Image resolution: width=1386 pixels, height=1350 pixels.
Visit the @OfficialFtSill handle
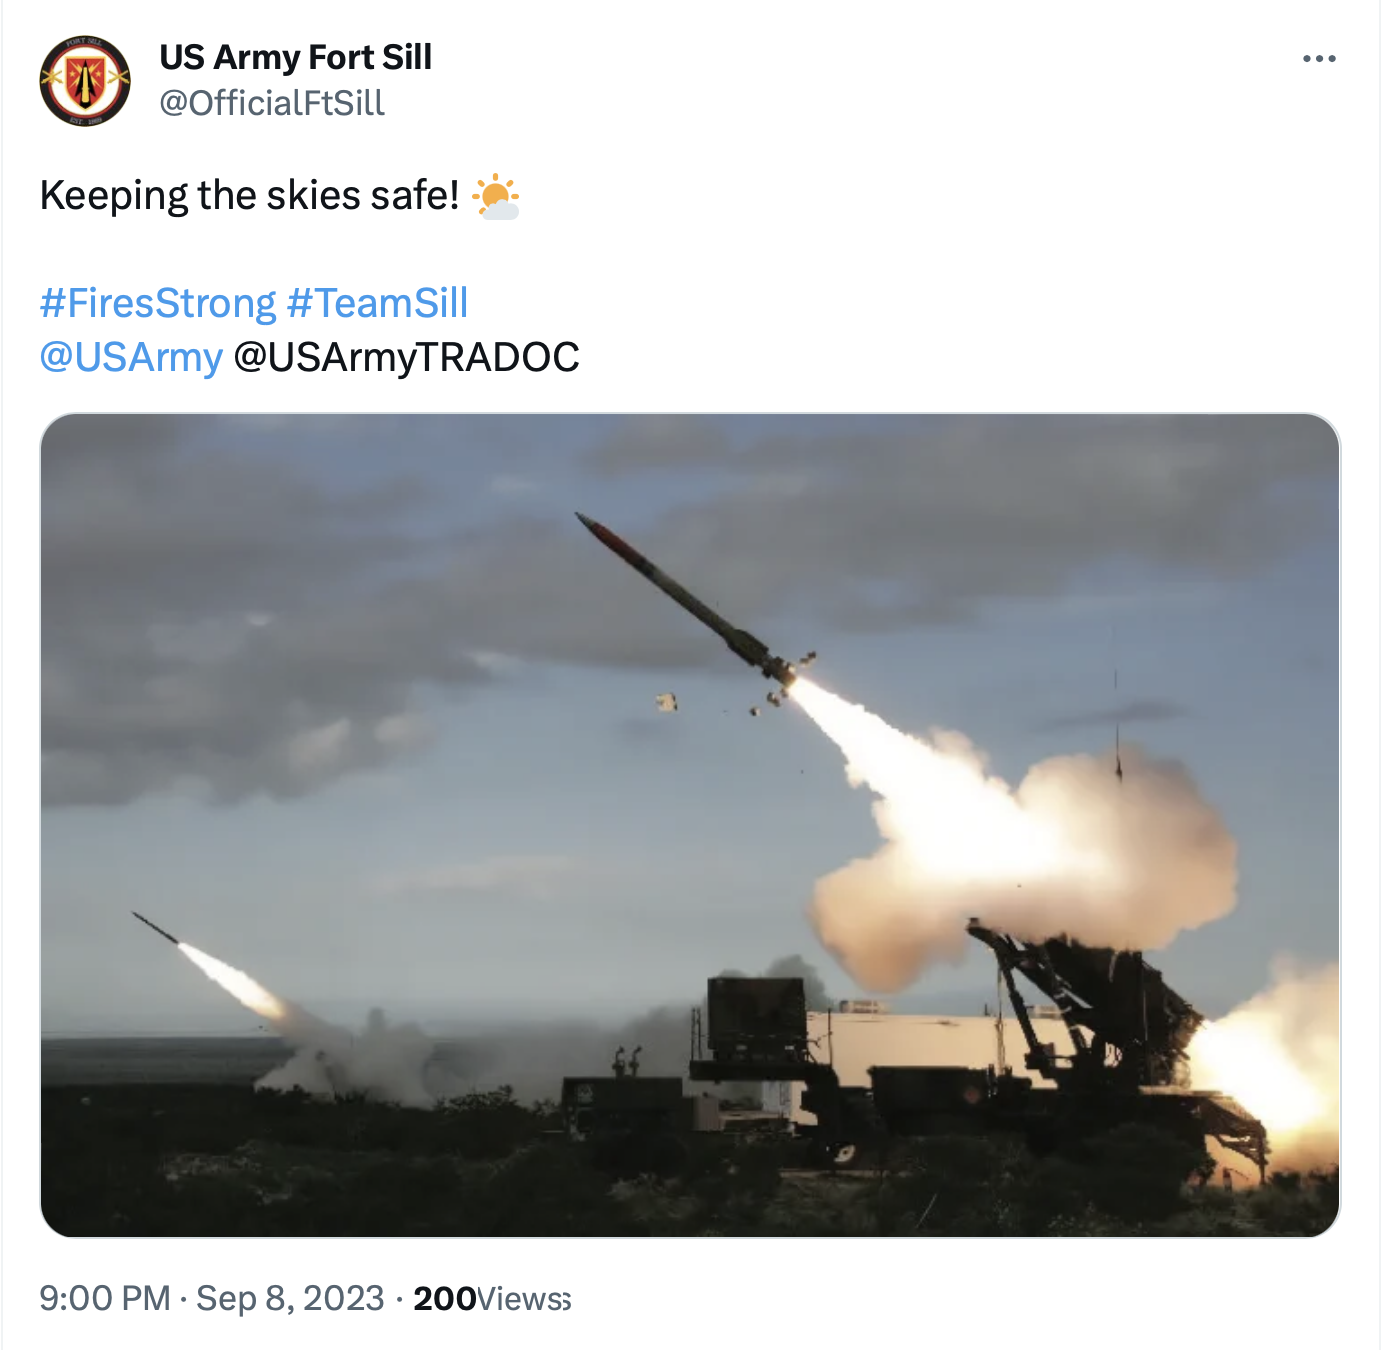pyautogui.click(x=272, y=103)
